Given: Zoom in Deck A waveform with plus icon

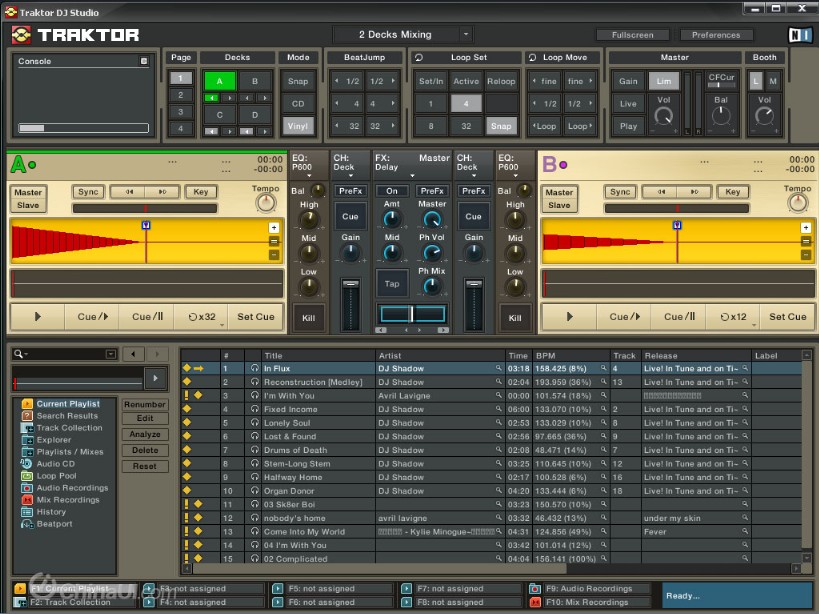Looking at the screenshot, I should pos(274,228).
